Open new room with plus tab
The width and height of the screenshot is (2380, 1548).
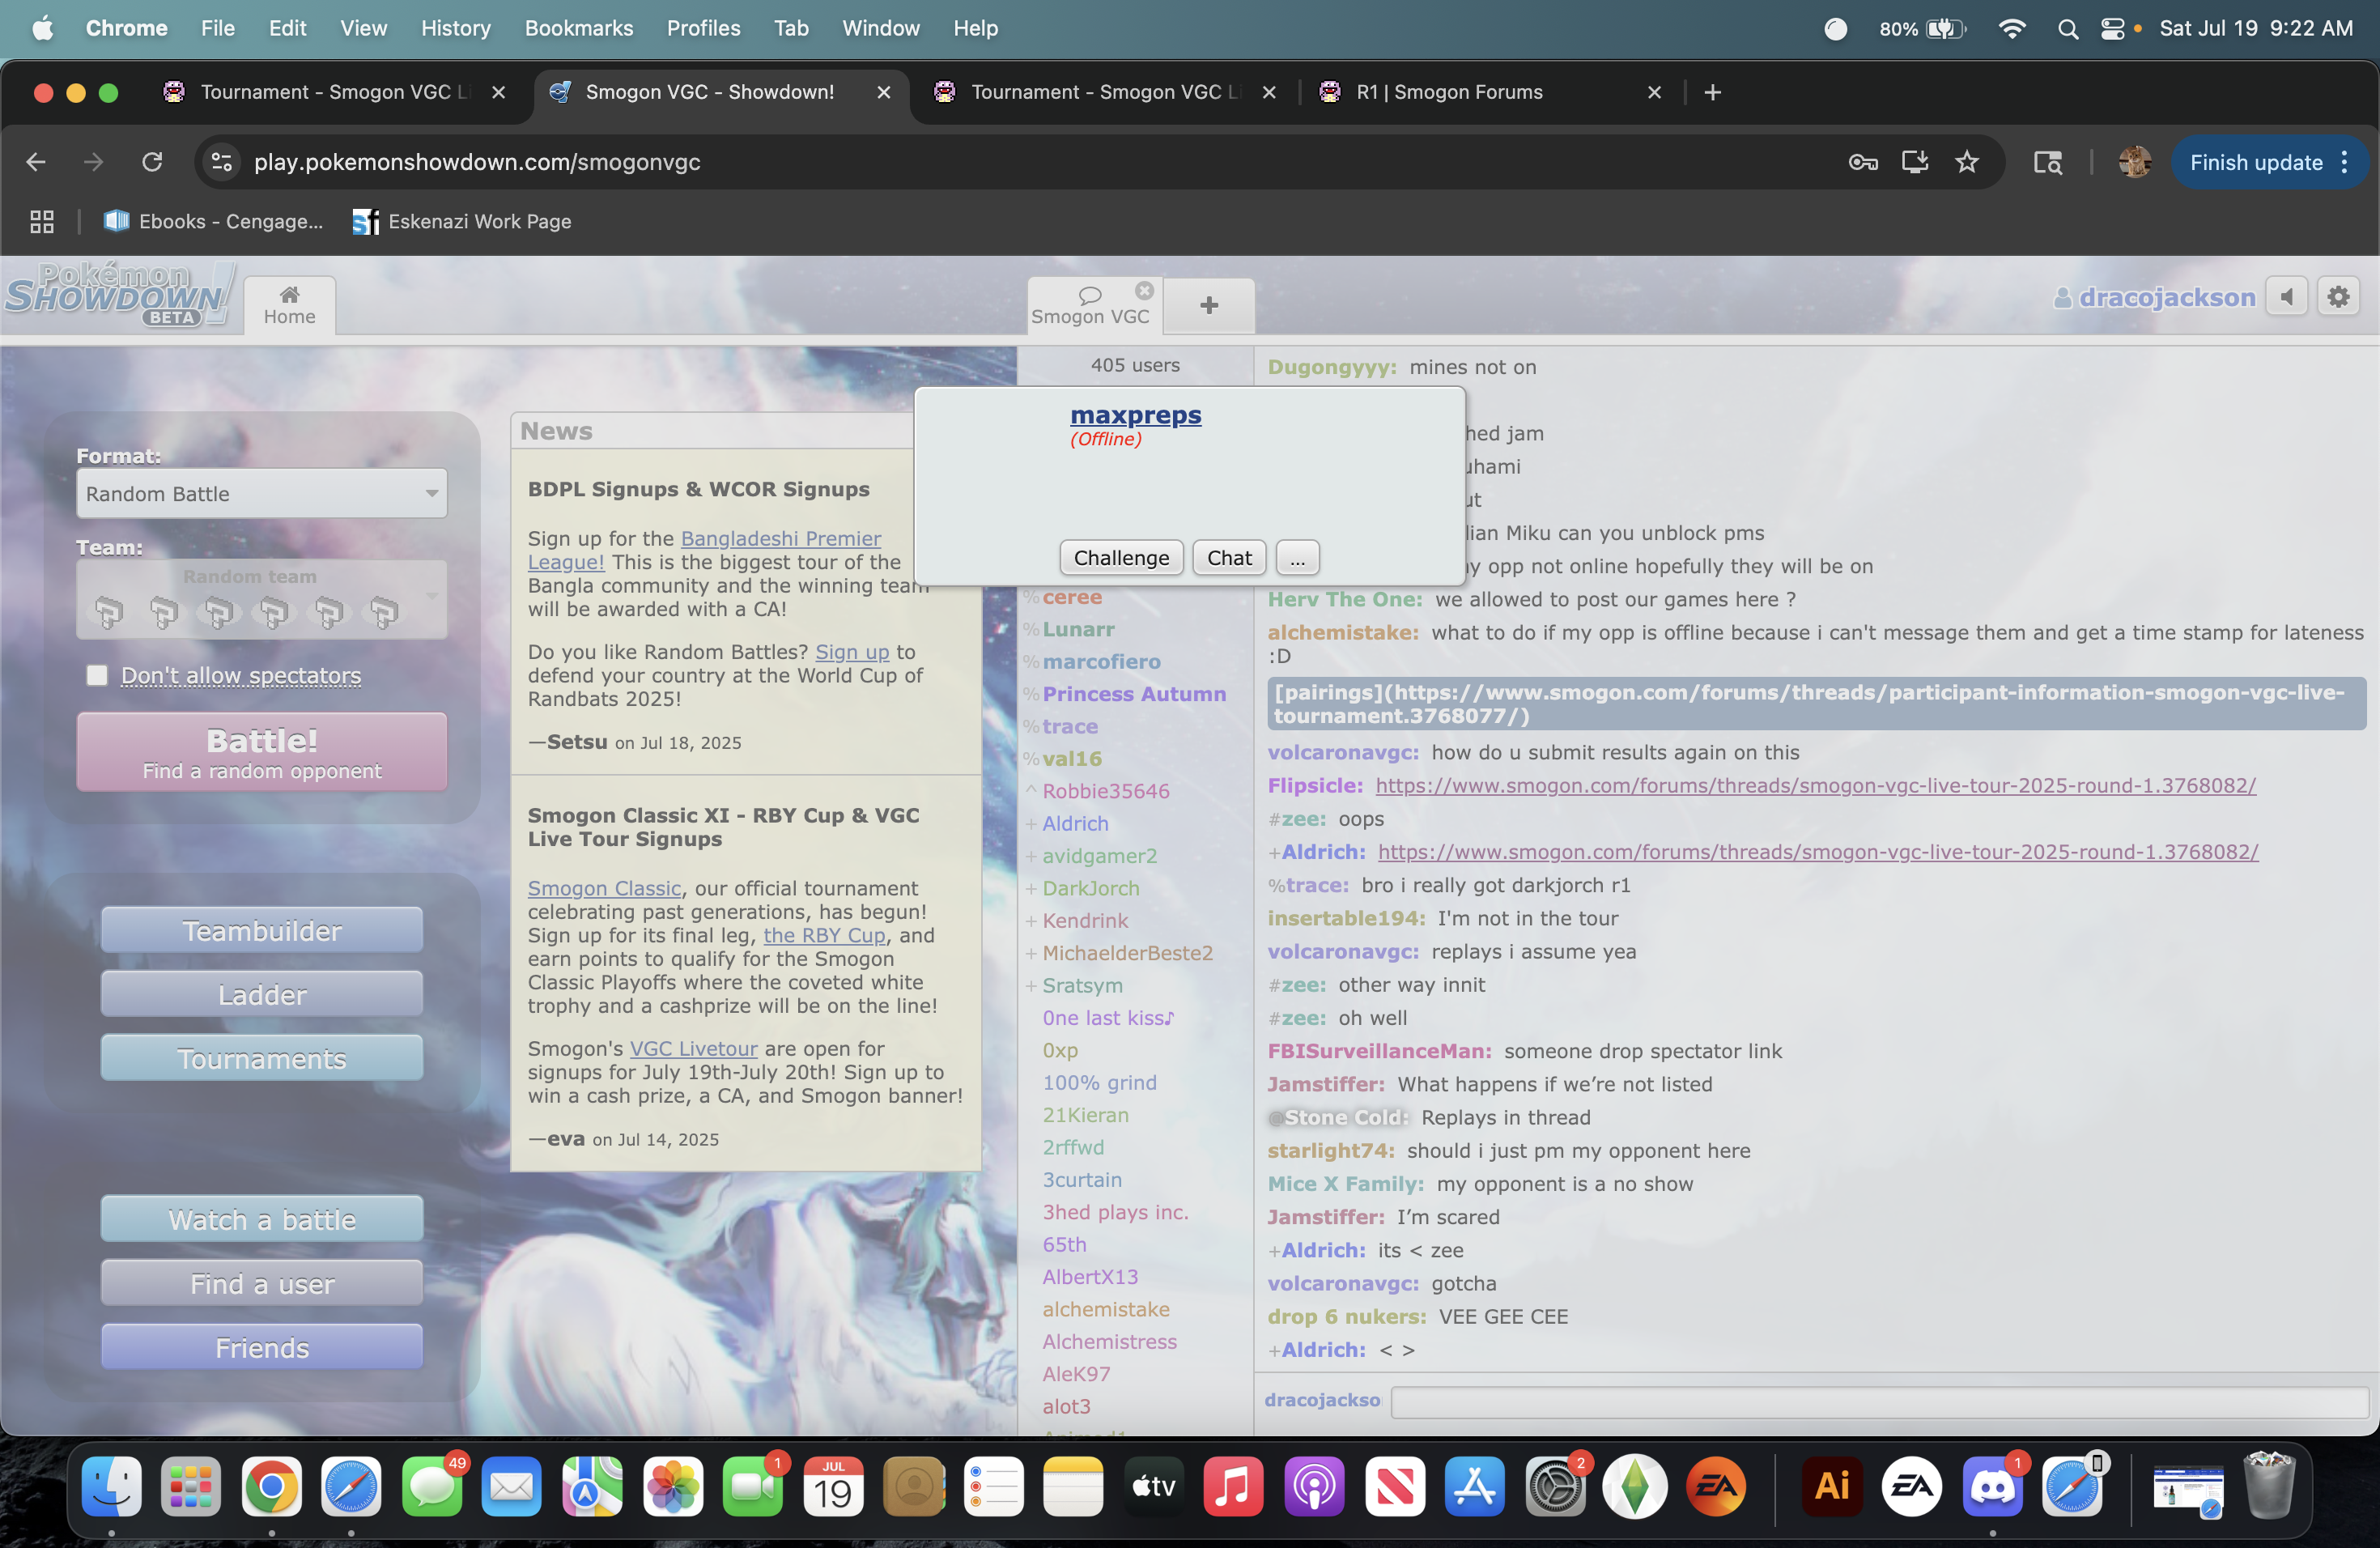[x=1209, y=305]
